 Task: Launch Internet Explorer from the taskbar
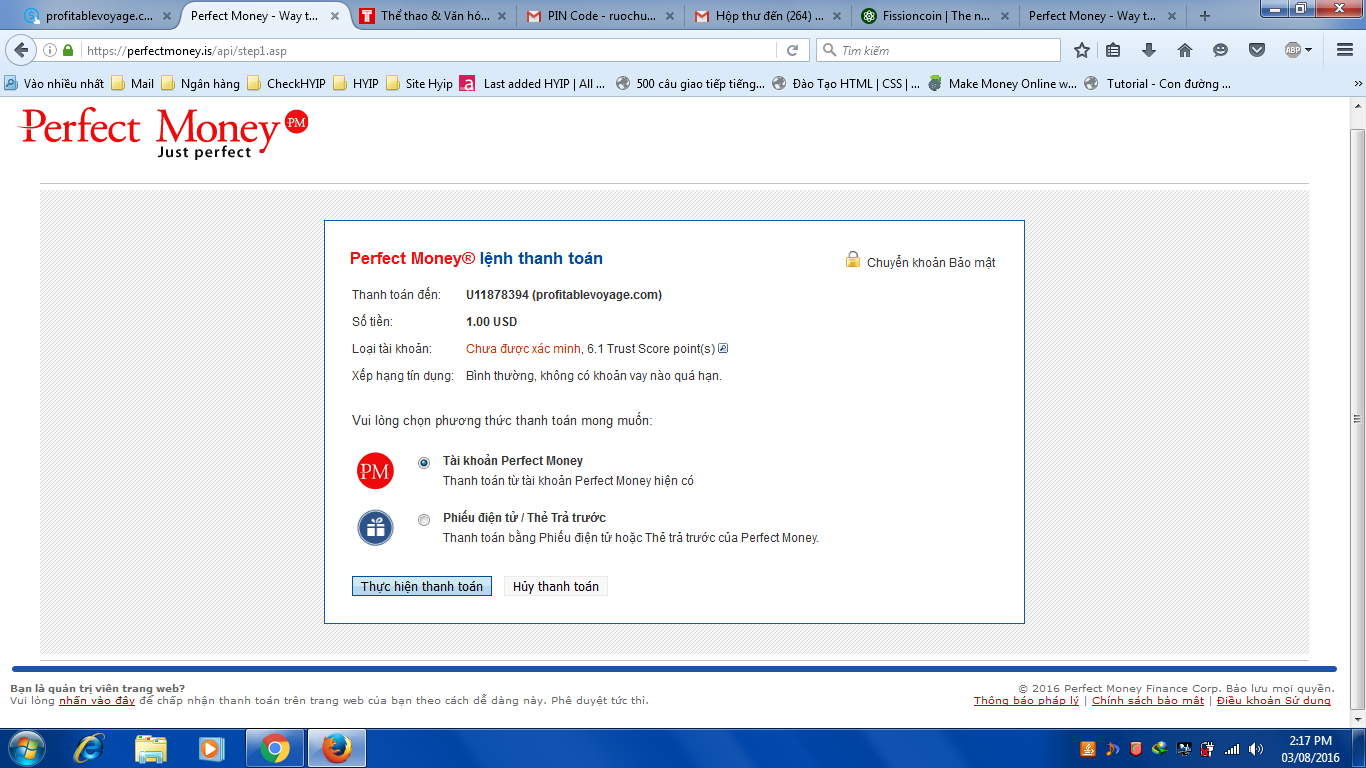click(90, 748)
